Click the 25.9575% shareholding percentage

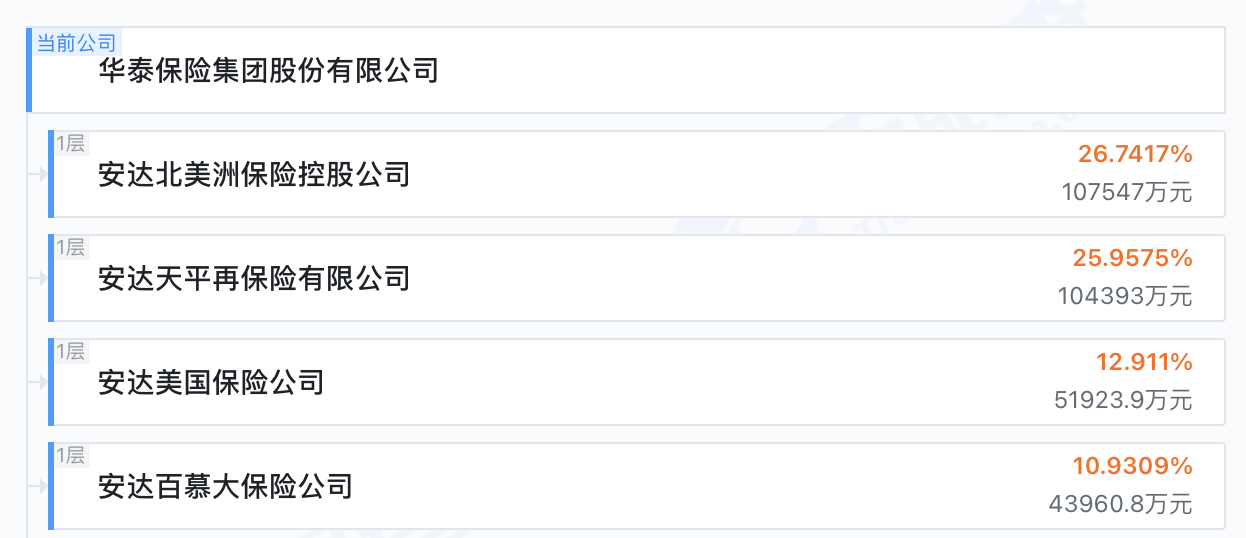coord(1132,258)
